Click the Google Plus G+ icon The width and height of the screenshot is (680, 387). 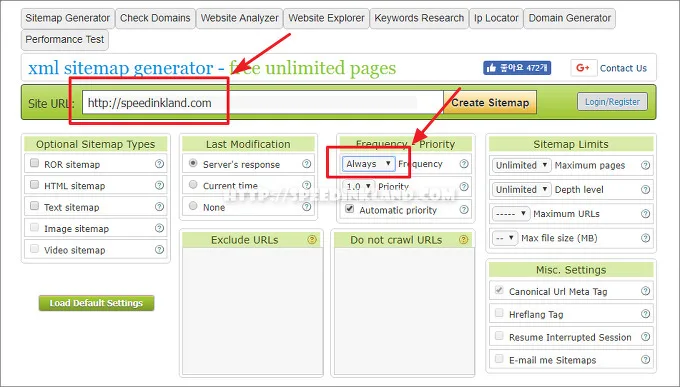[x=583, y=68]
